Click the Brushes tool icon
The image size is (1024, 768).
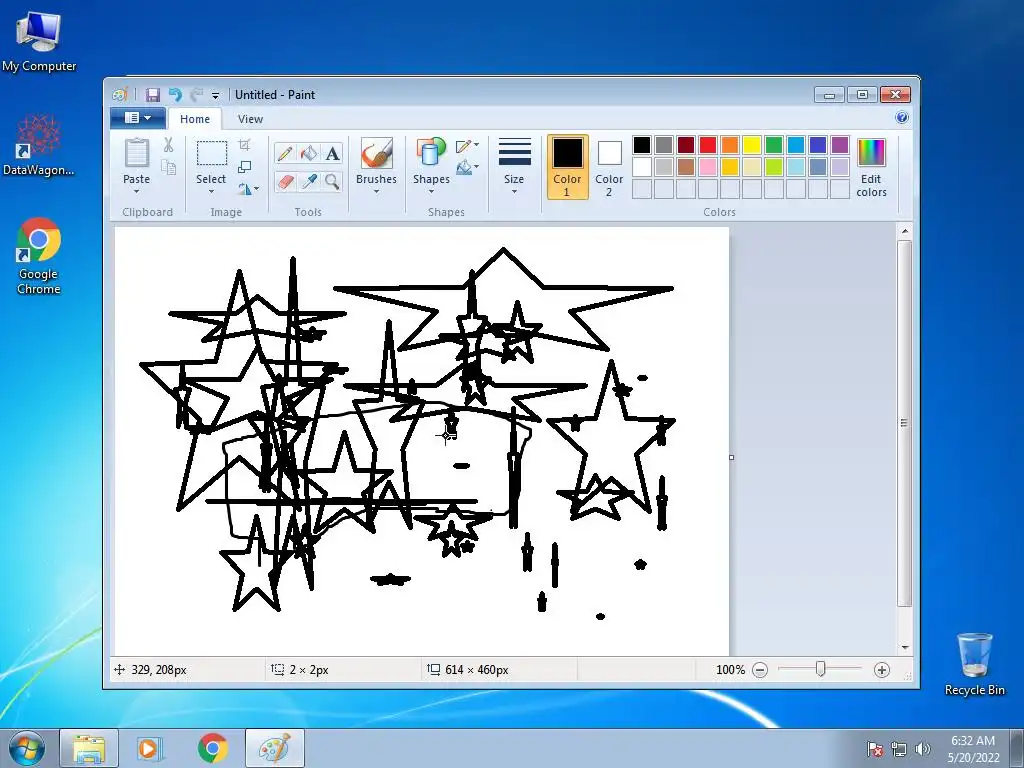point(376,153)
